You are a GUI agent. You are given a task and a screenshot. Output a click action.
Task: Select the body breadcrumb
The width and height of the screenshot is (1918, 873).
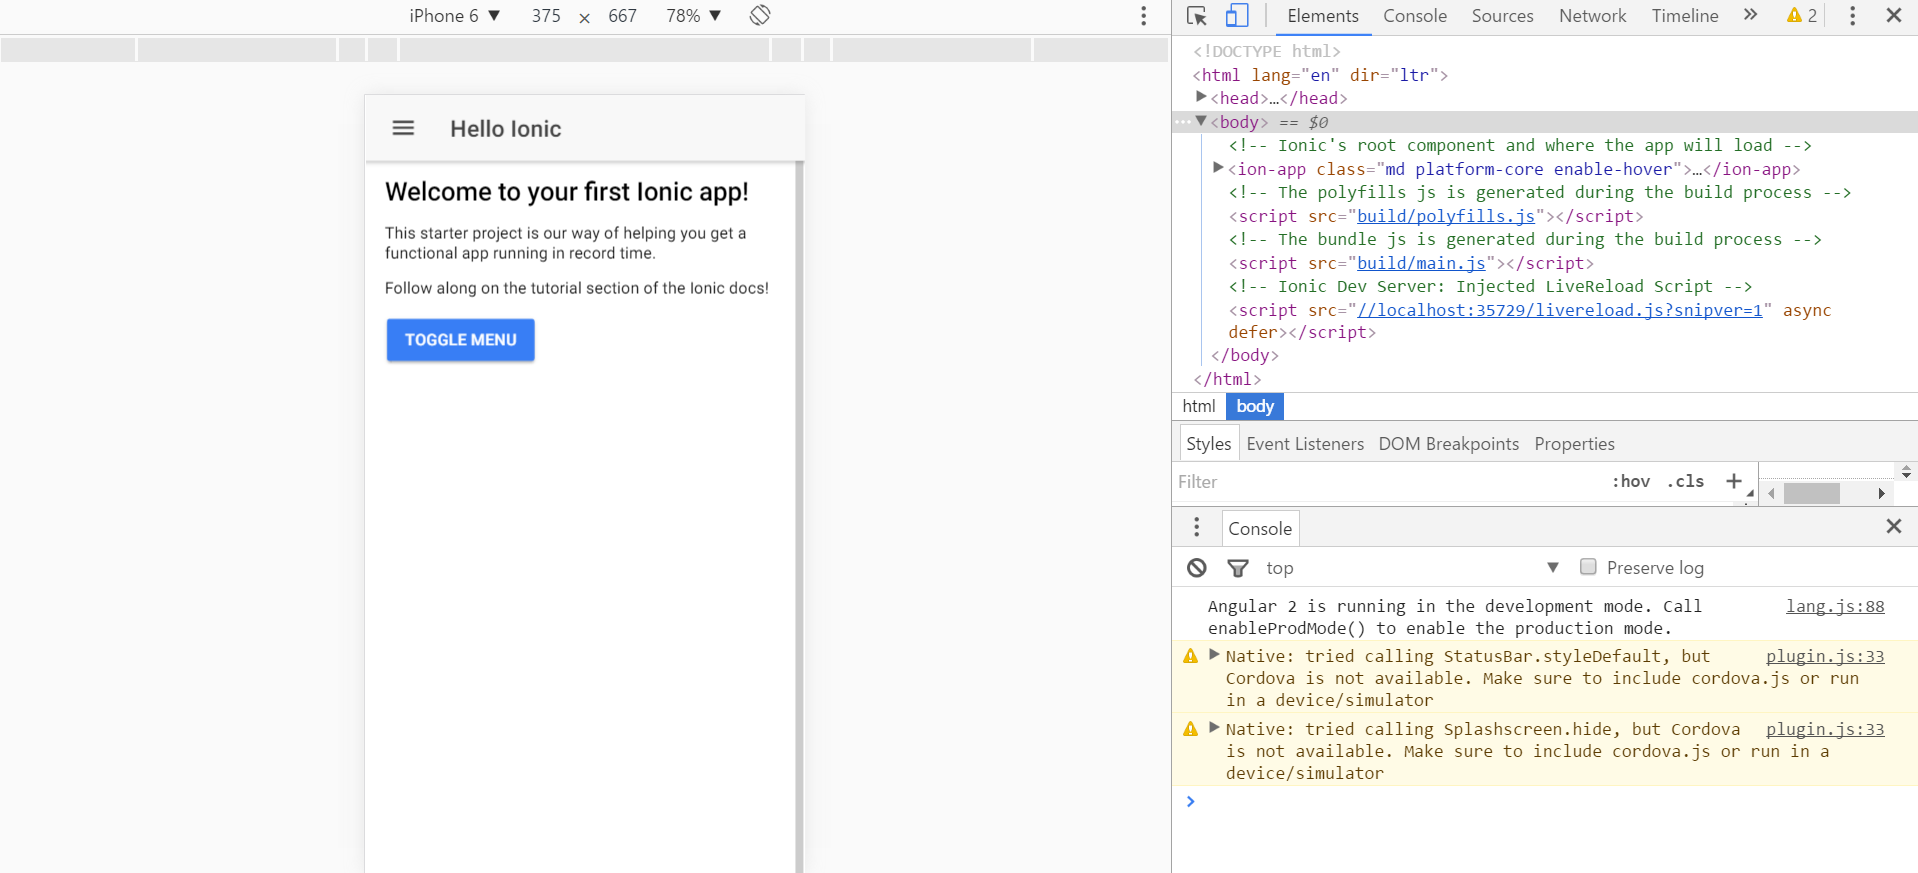[1255, 406]
